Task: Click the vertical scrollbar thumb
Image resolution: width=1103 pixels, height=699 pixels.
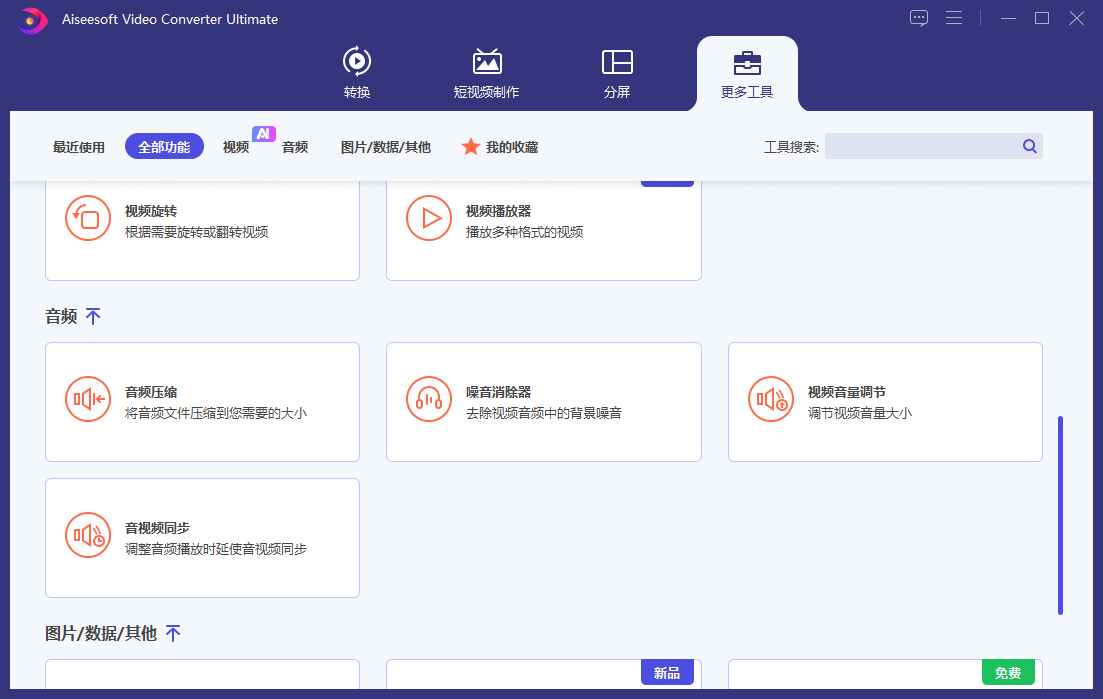Action: pos(1060,515)
